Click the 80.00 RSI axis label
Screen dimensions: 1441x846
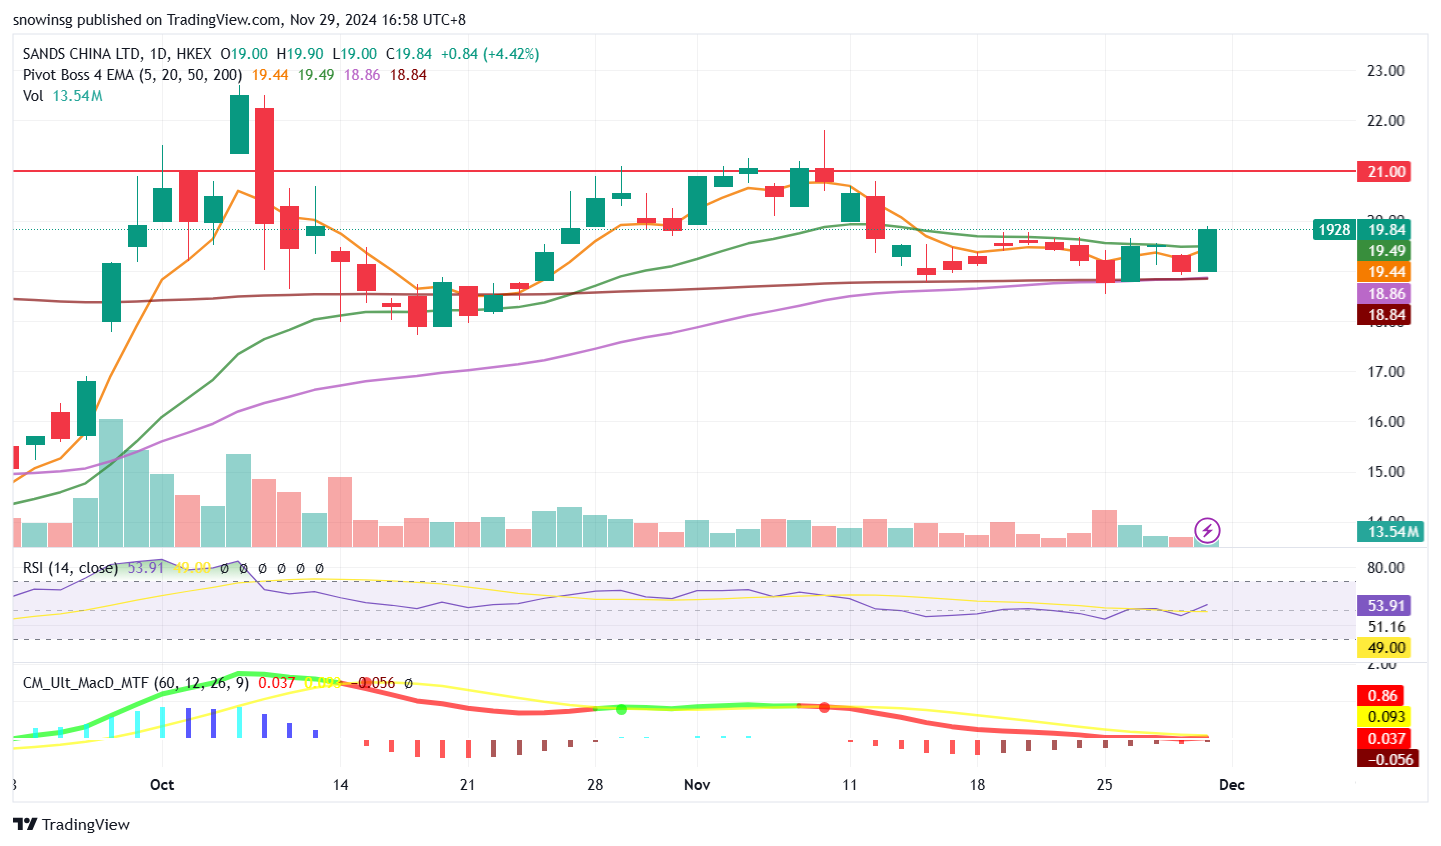(x=1385, y=568)
